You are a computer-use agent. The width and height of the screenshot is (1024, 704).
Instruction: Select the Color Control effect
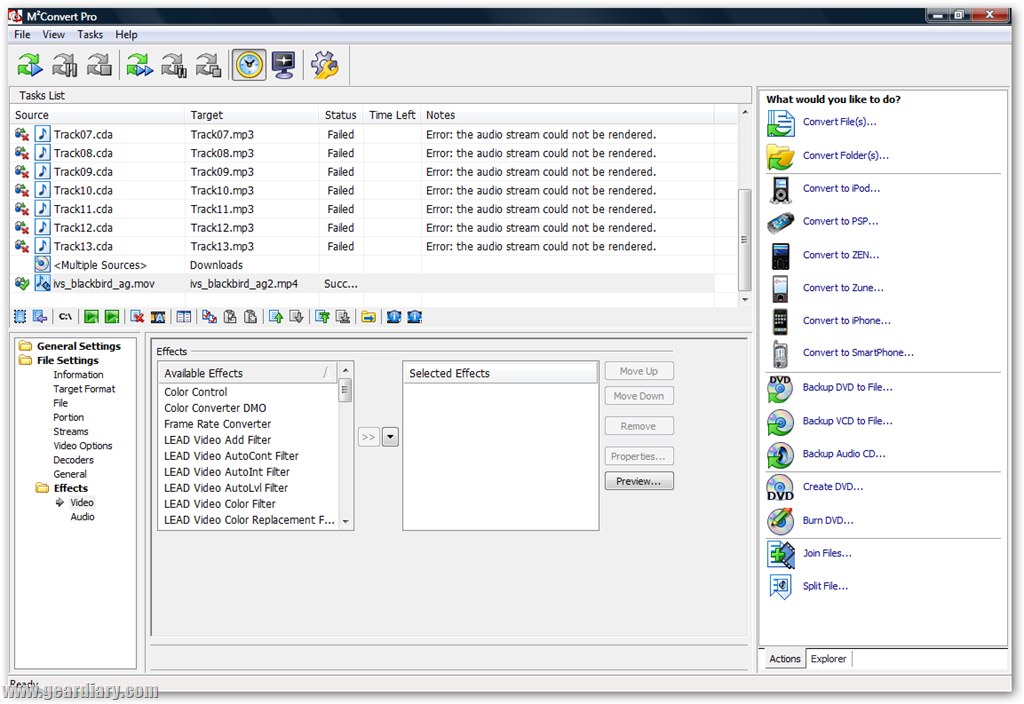pos(195,392)
